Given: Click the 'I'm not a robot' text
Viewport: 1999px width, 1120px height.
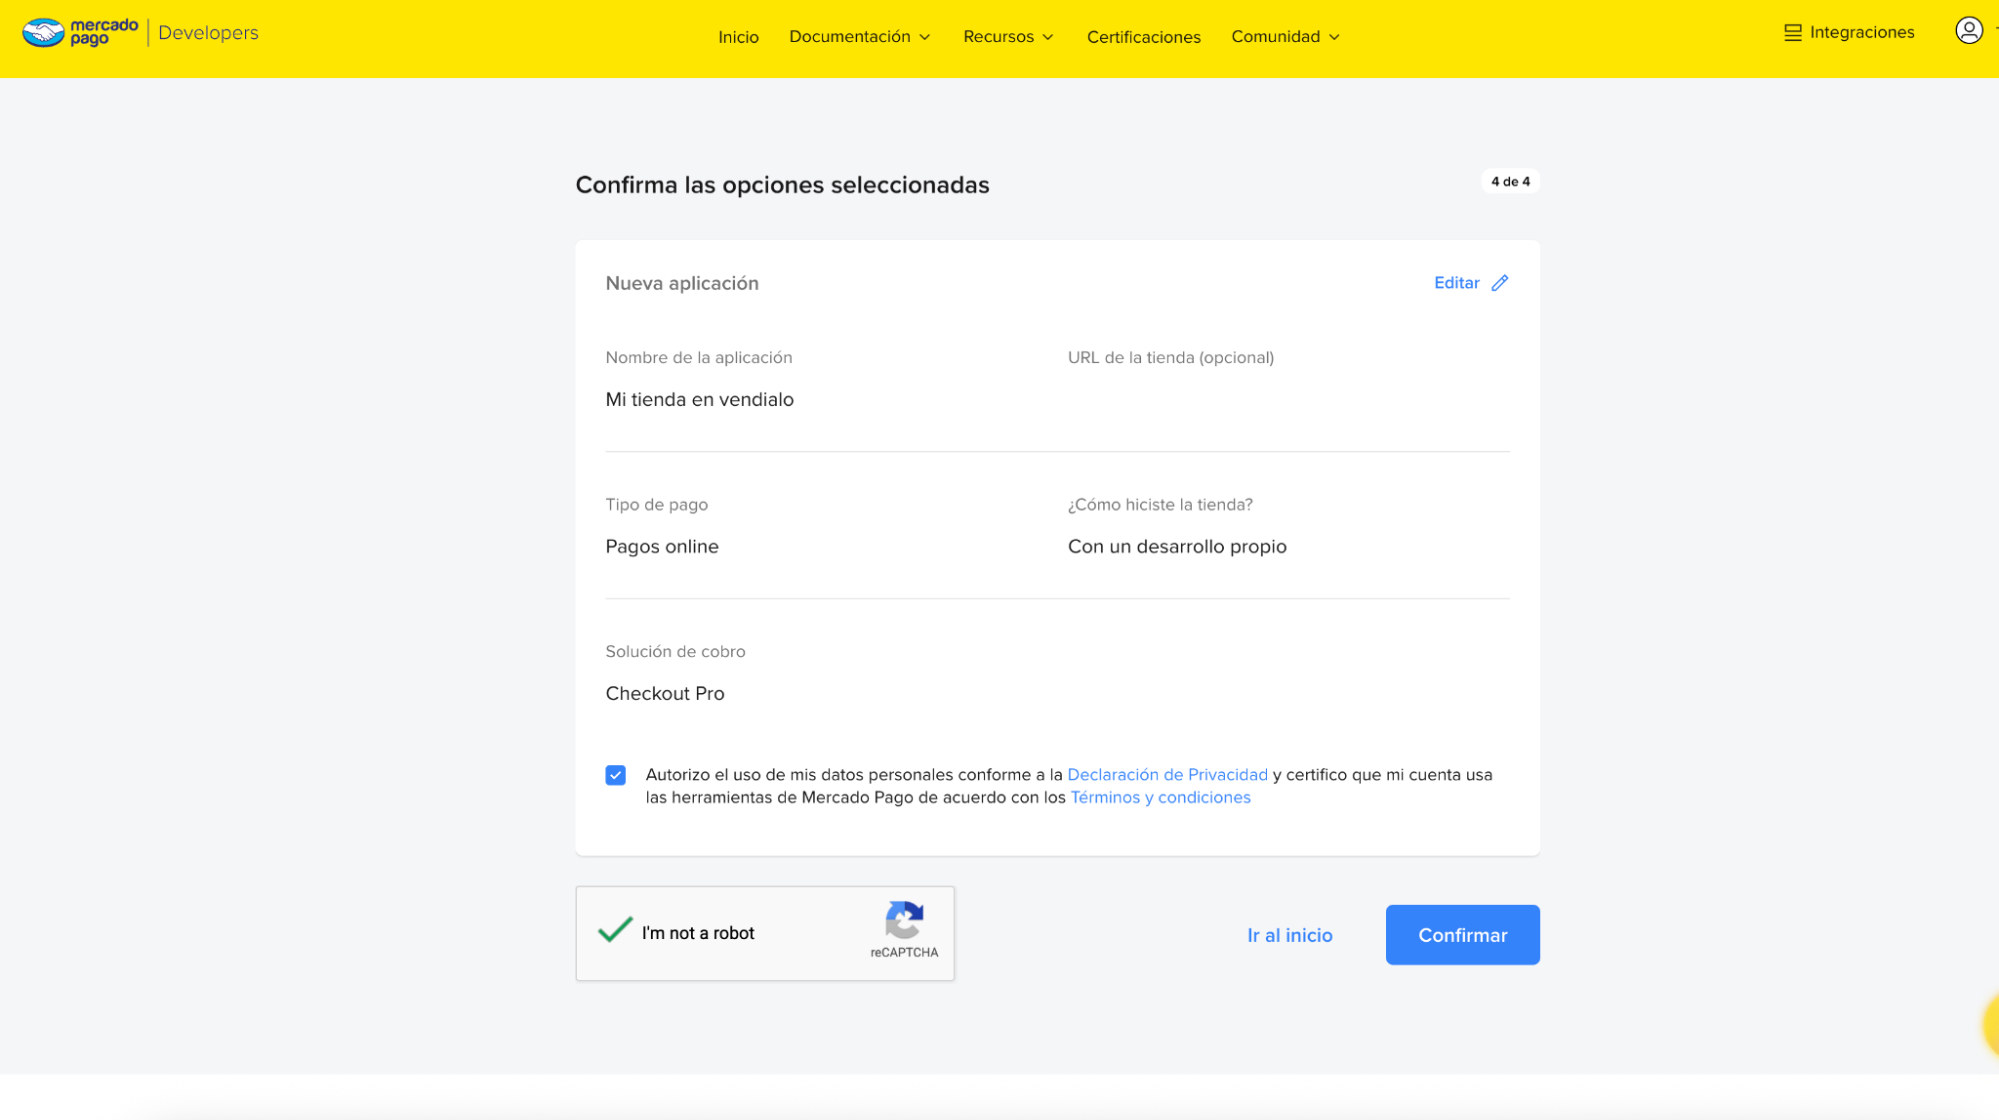Looking at the screenshot, I should click(697, 933).
